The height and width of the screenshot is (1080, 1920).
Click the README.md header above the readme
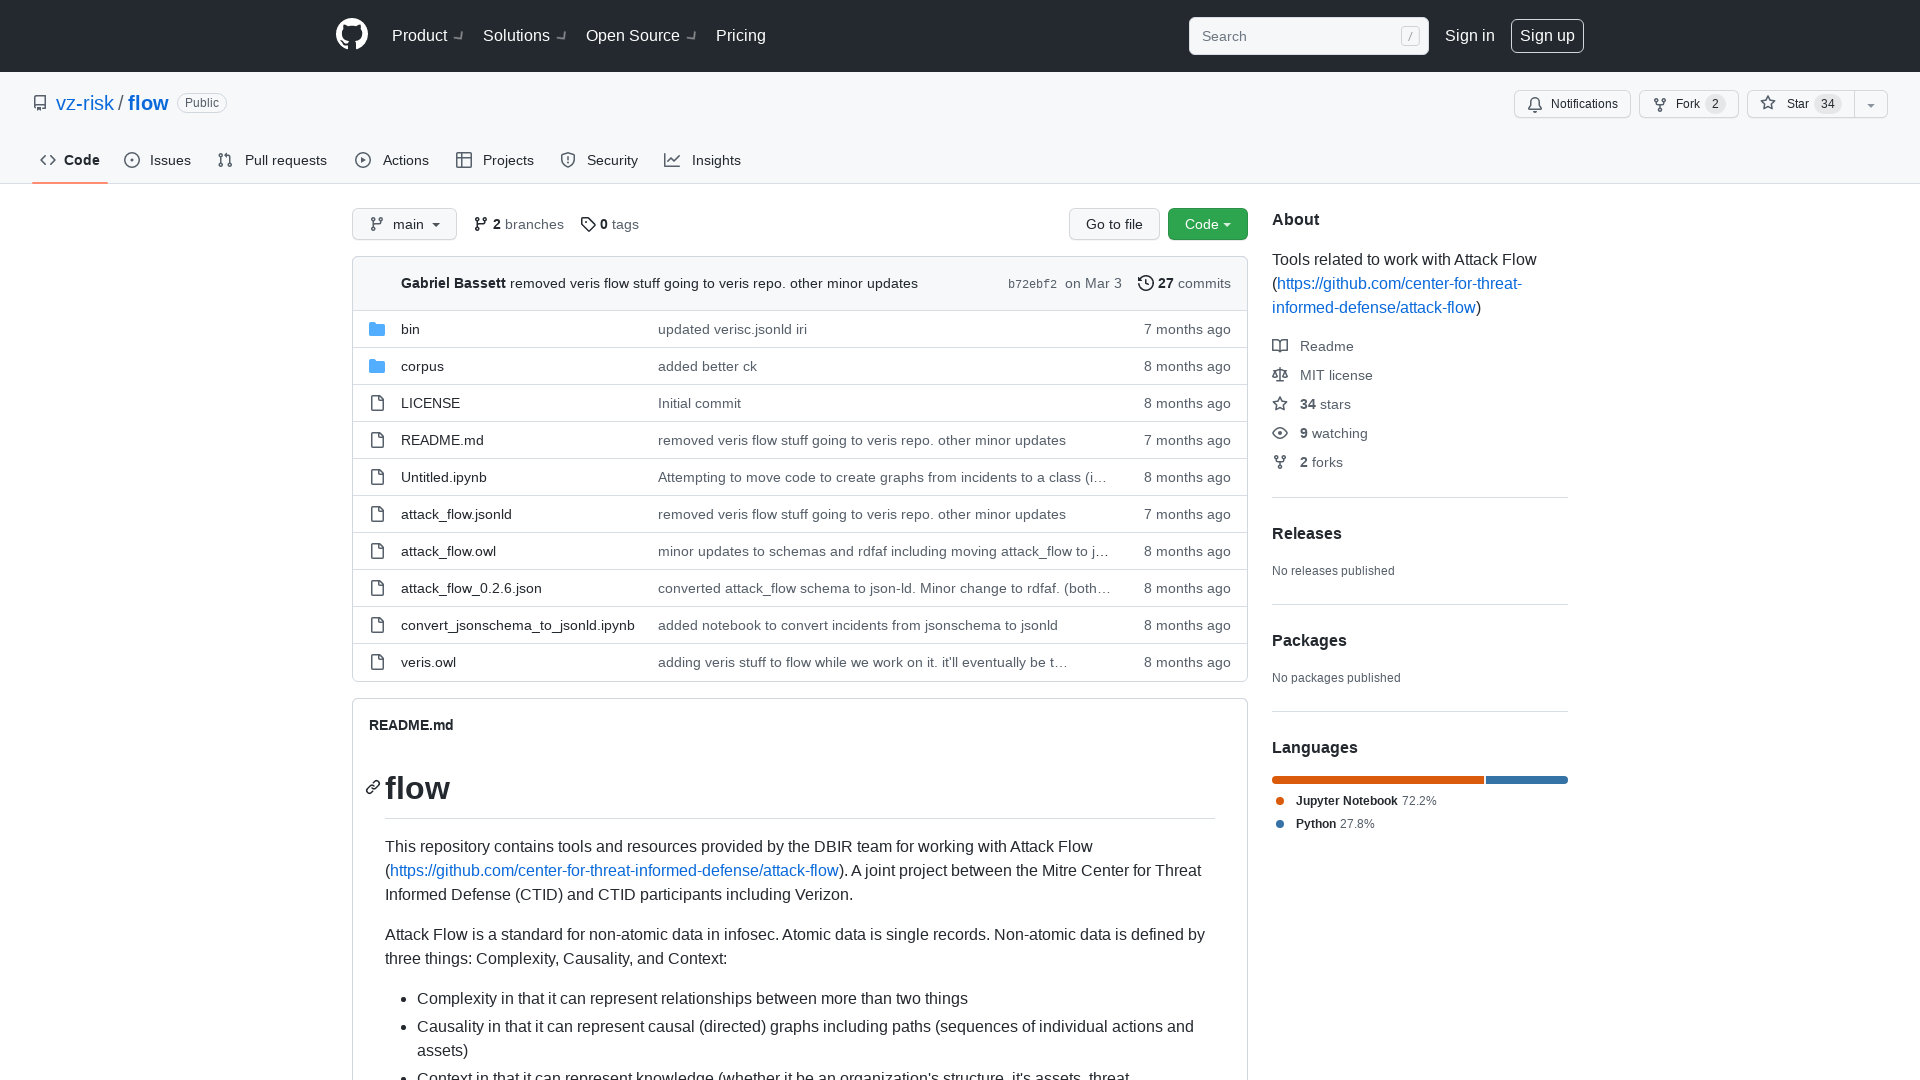coord(411,725)
